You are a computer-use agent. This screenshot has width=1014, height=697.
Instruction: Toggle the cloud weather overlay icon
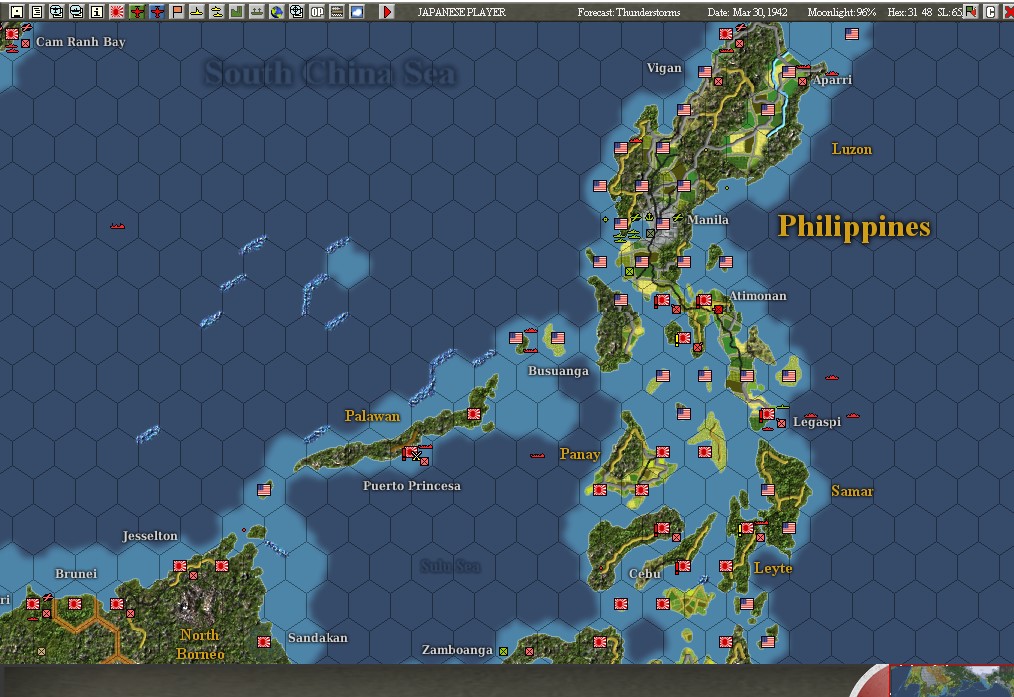[359, 10]
